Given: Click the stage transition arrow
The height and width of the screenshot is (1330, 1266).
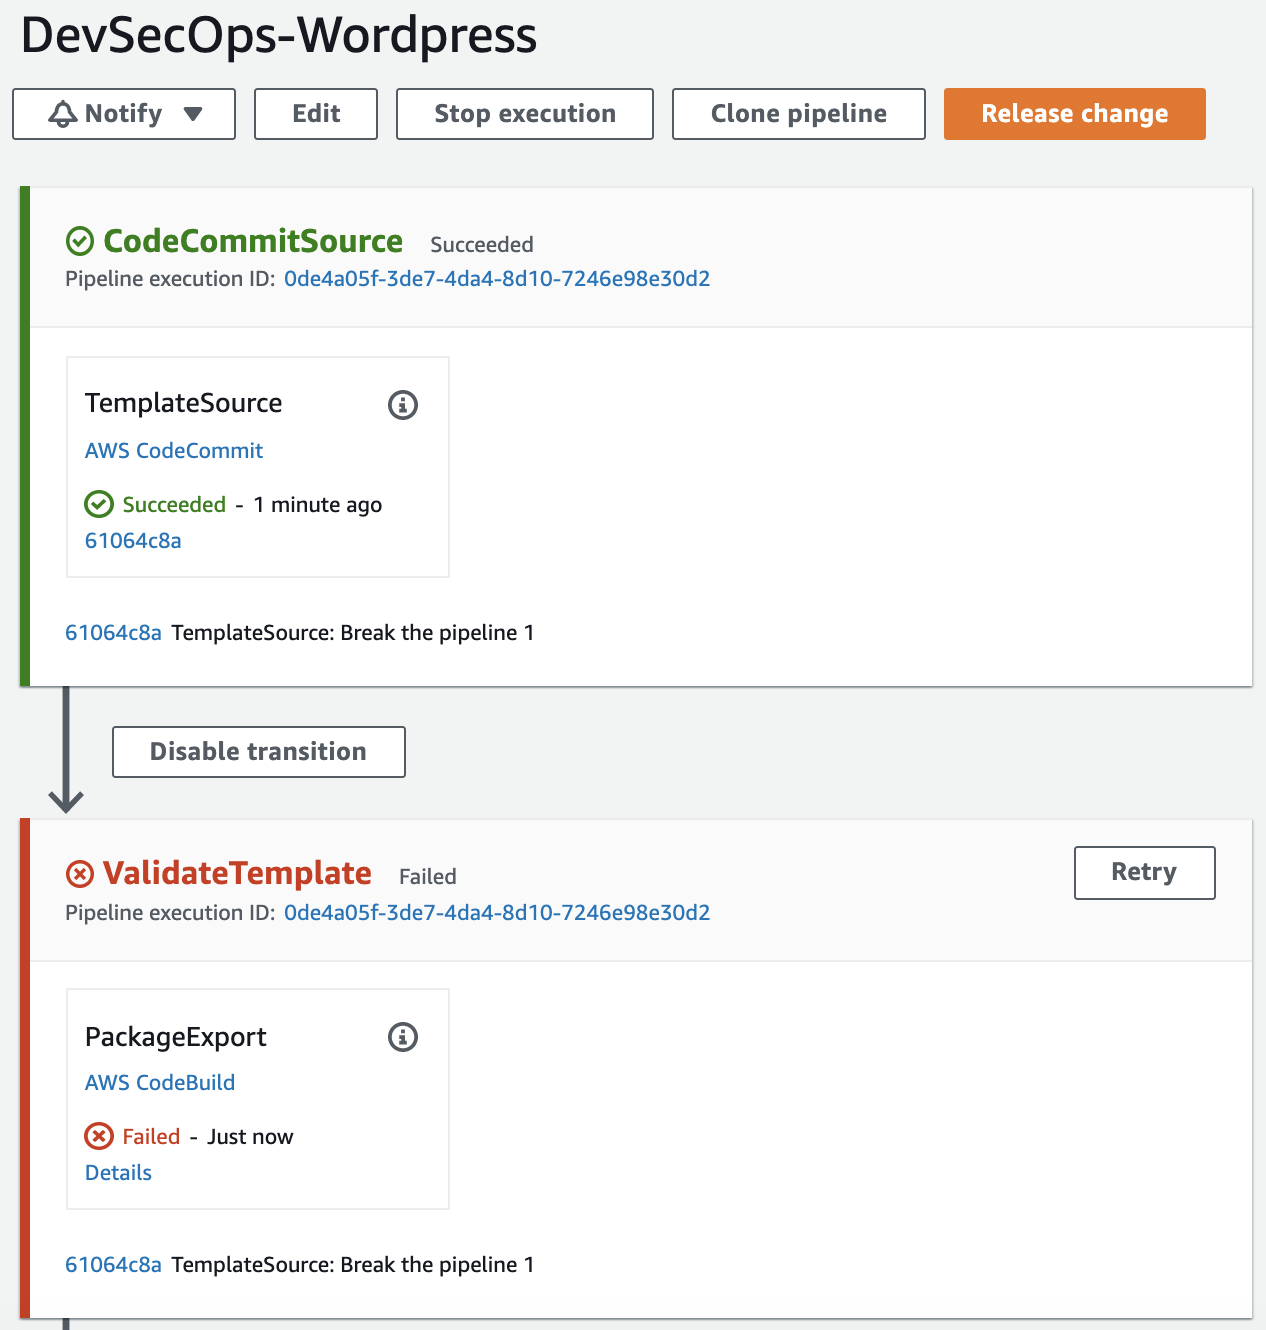Looking at the screenshot, I should pos(66,750).
